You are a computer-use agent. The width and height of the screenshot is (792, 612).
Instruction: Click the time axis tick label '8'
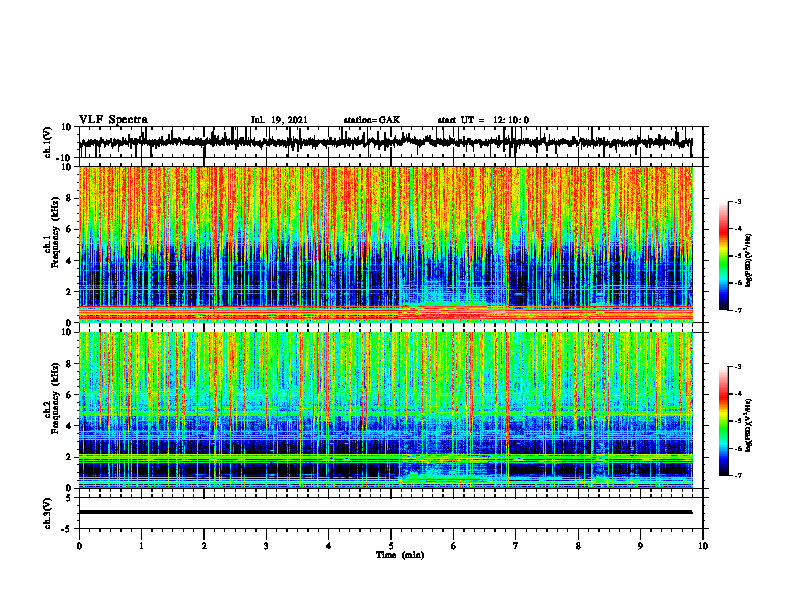pos(578,546)
